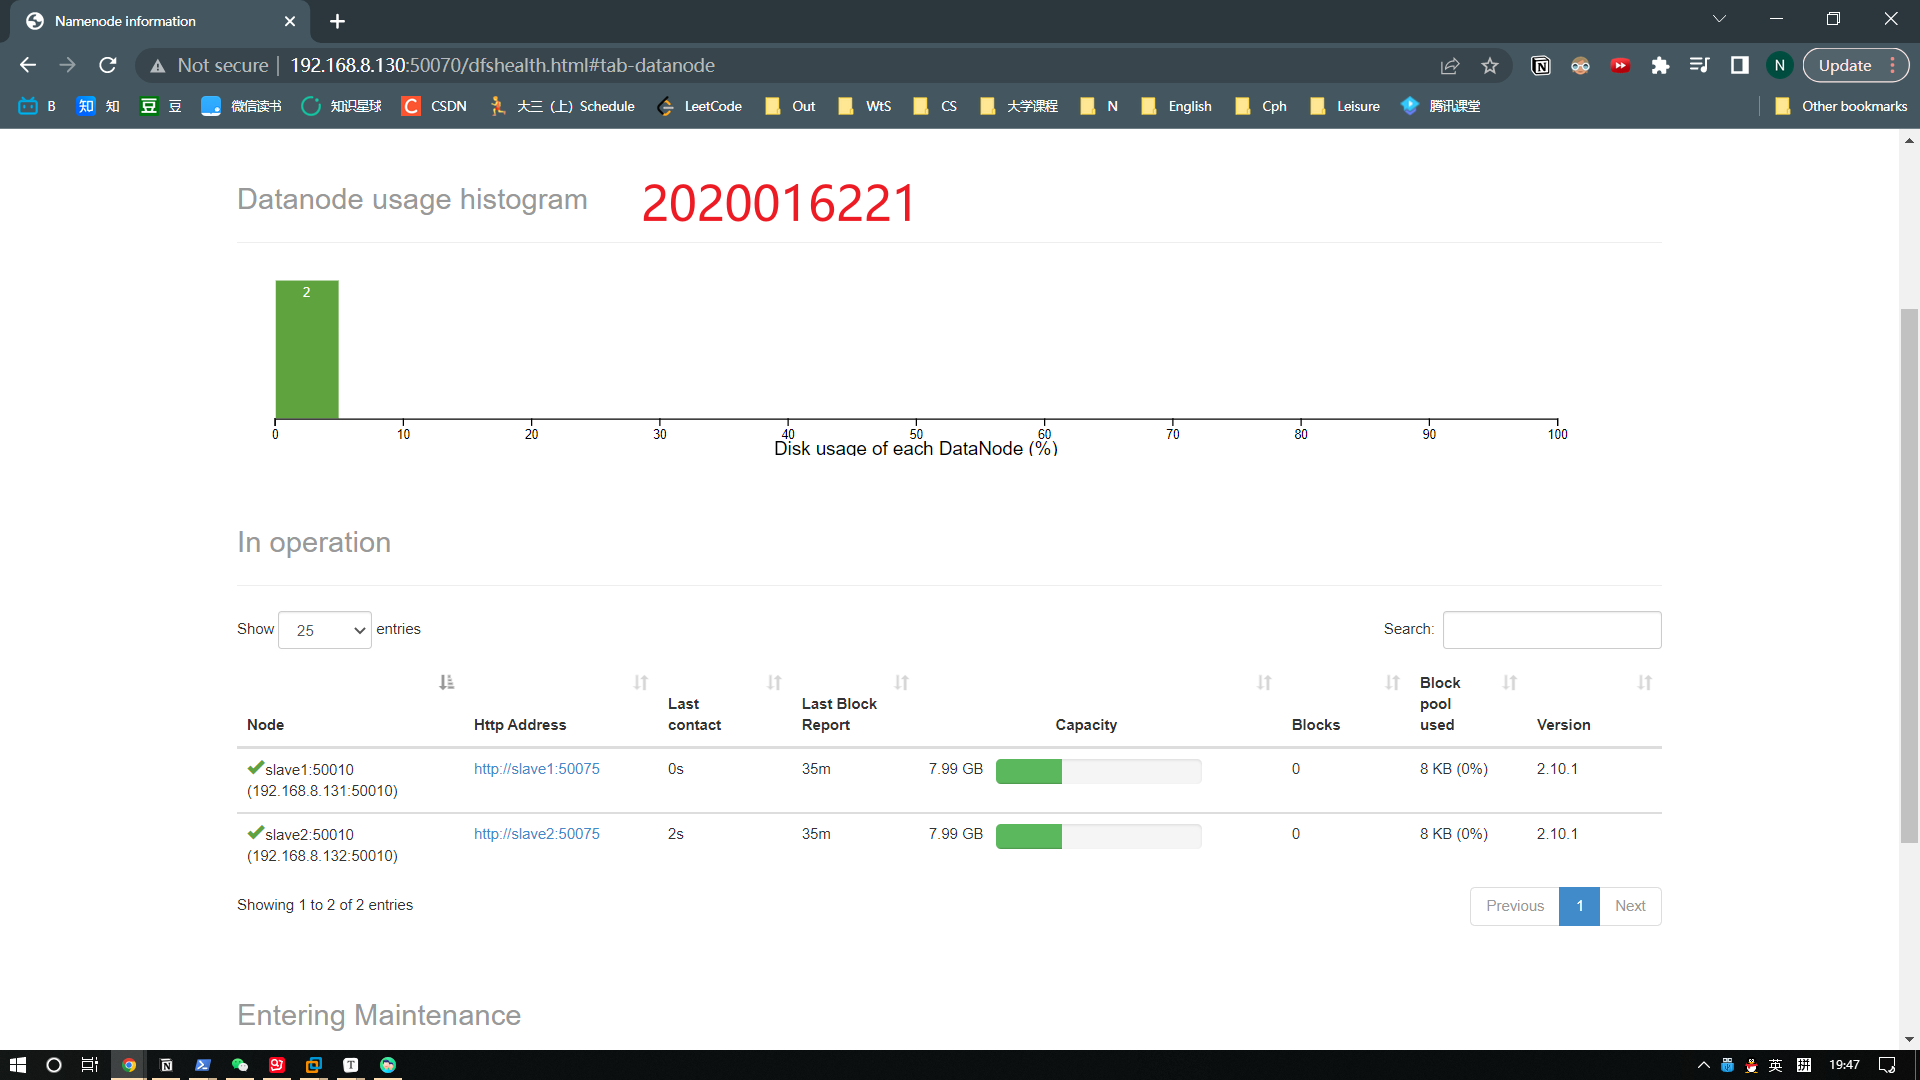Click the page reload icon
The image size is (1920, 1080).
coord(108,66)
